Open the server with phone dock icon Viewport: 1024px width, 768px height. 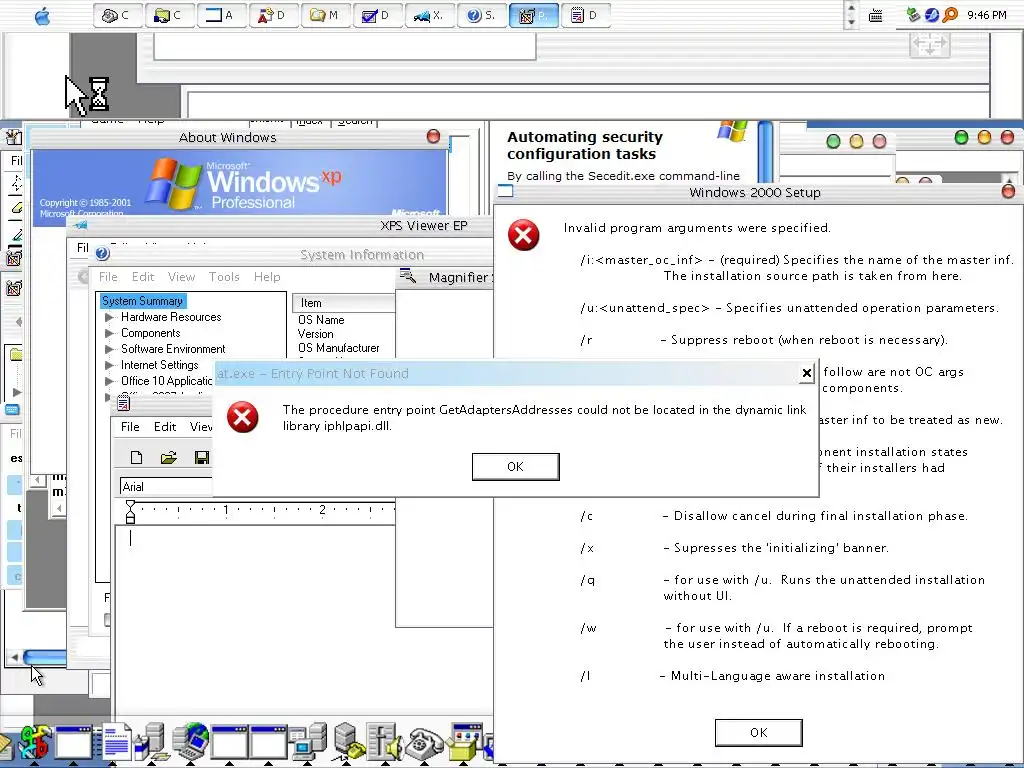(x=347, y=743)
